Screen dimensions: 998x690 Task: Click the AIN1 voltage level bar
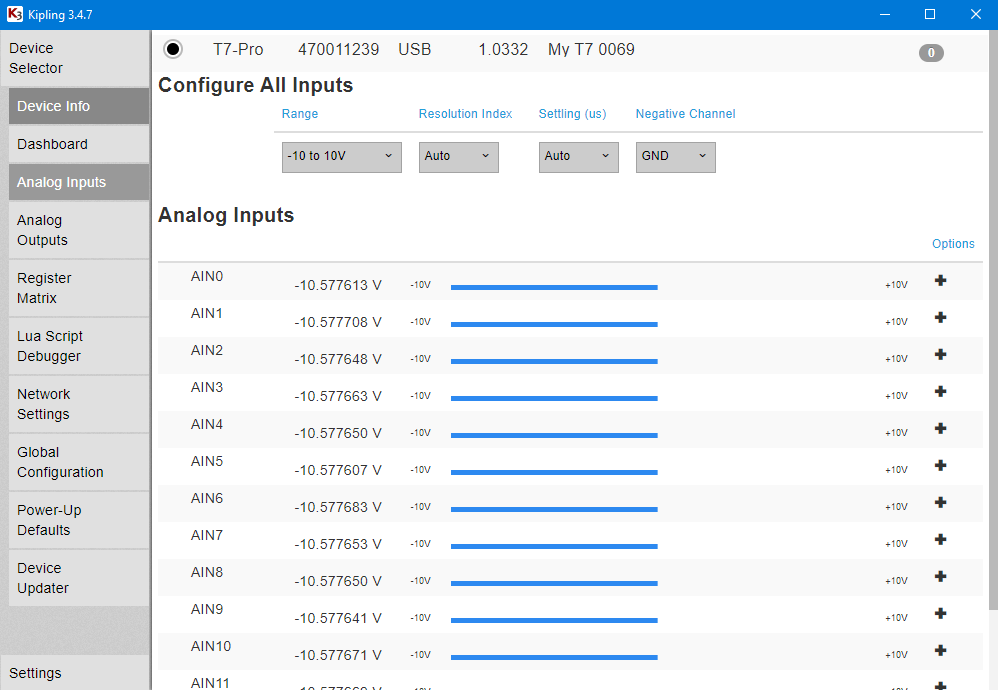(554, 324)
